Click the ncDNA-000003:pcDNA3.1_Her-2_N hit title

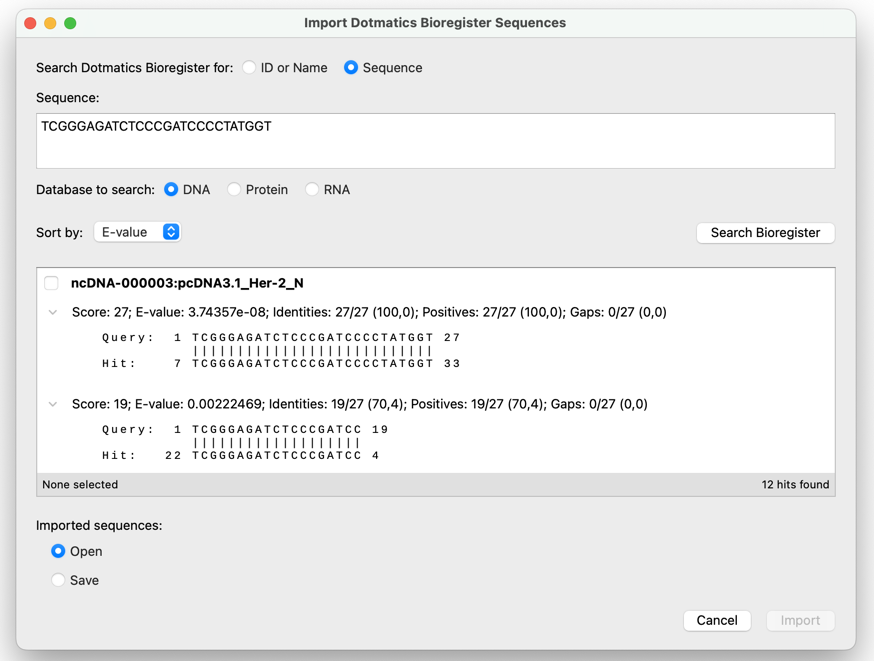(x=187, y=283)
